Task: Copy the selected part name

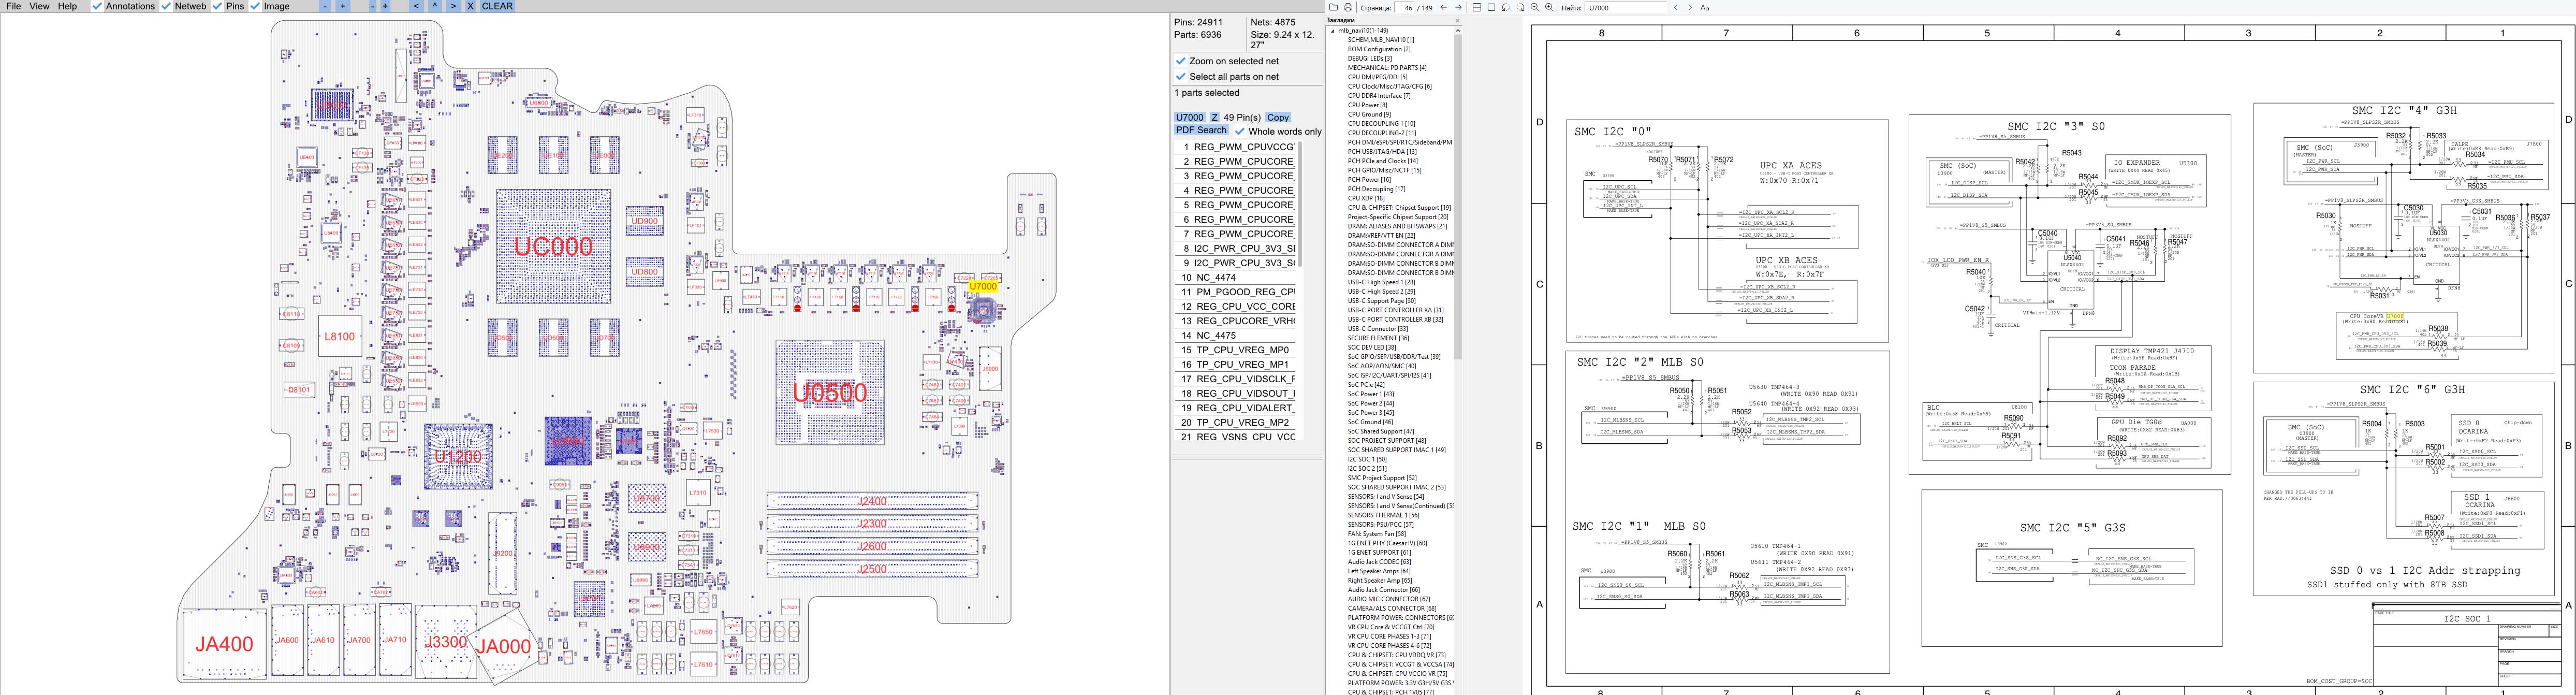Action: pos(1278,117)
